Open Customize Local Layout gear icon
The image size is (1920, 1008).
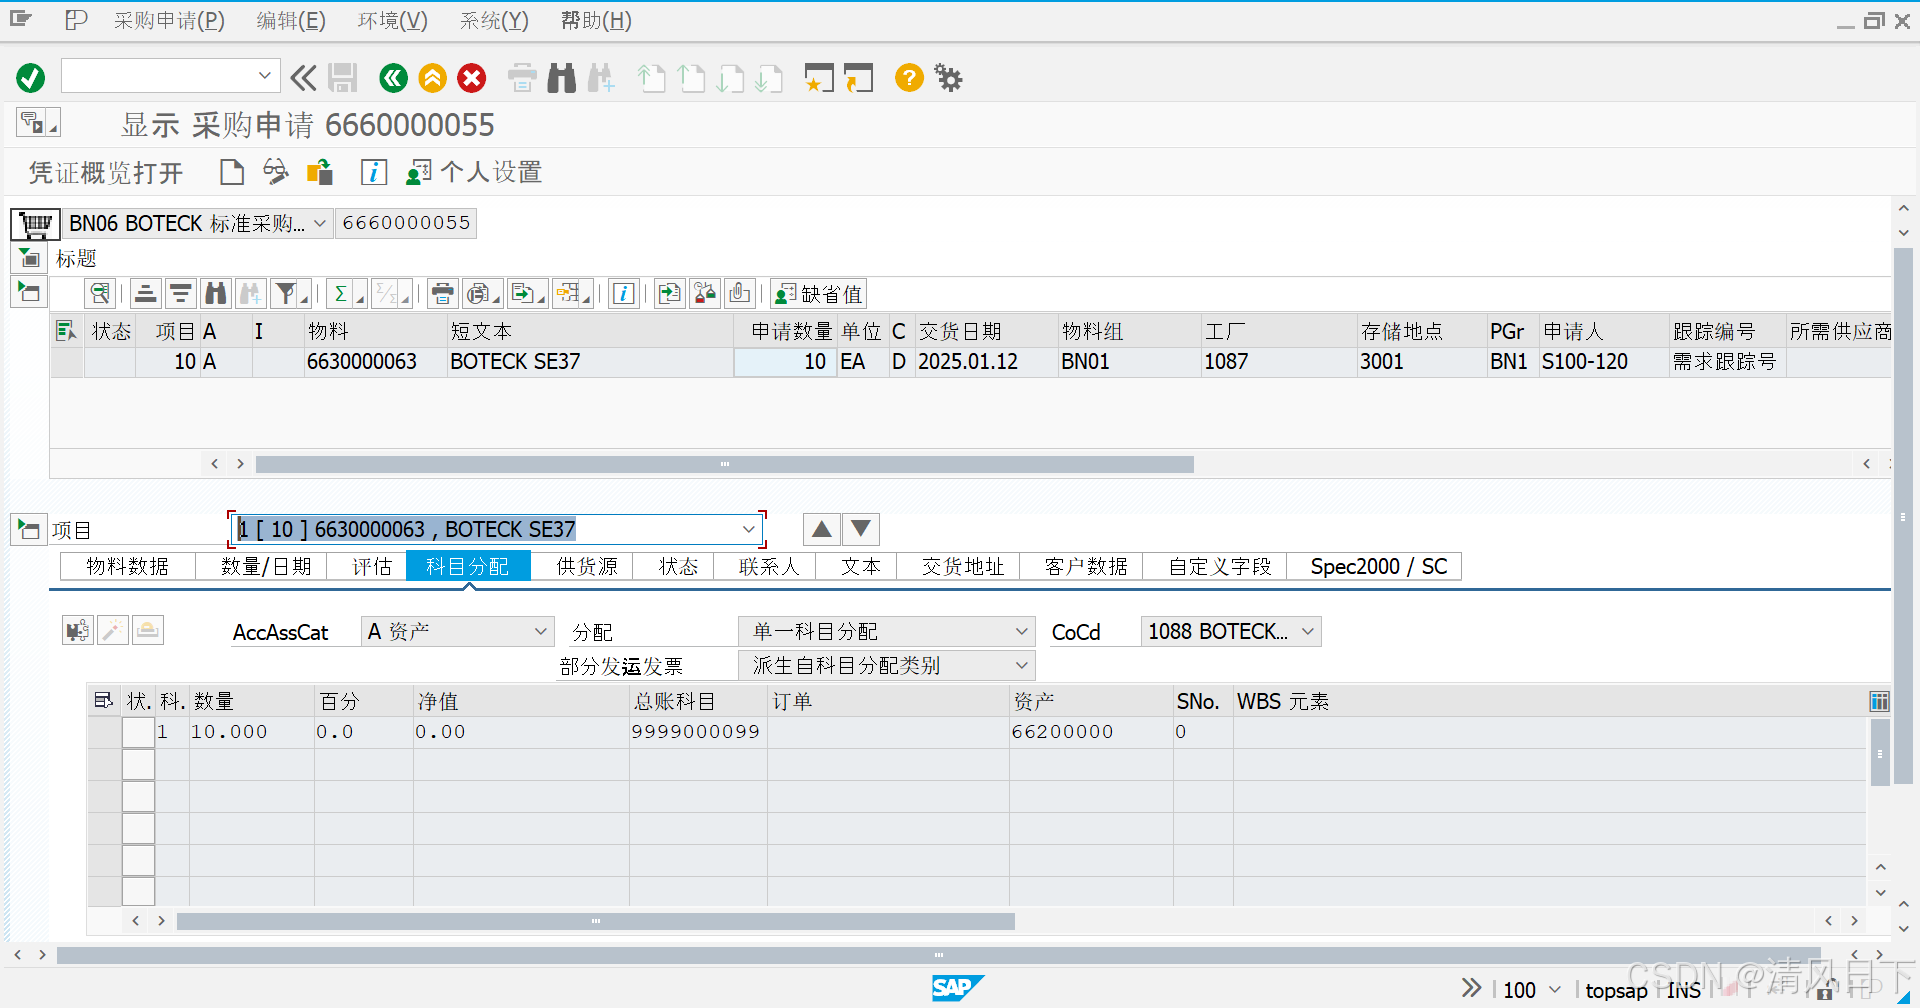947,77
